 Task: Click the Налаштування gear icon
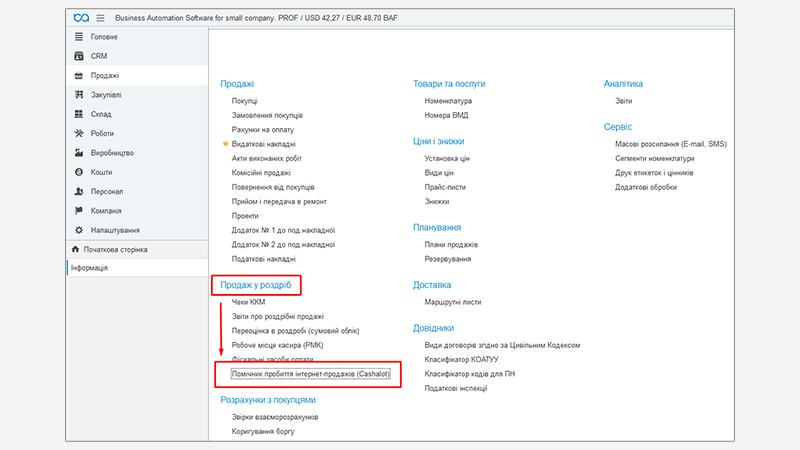80,230
